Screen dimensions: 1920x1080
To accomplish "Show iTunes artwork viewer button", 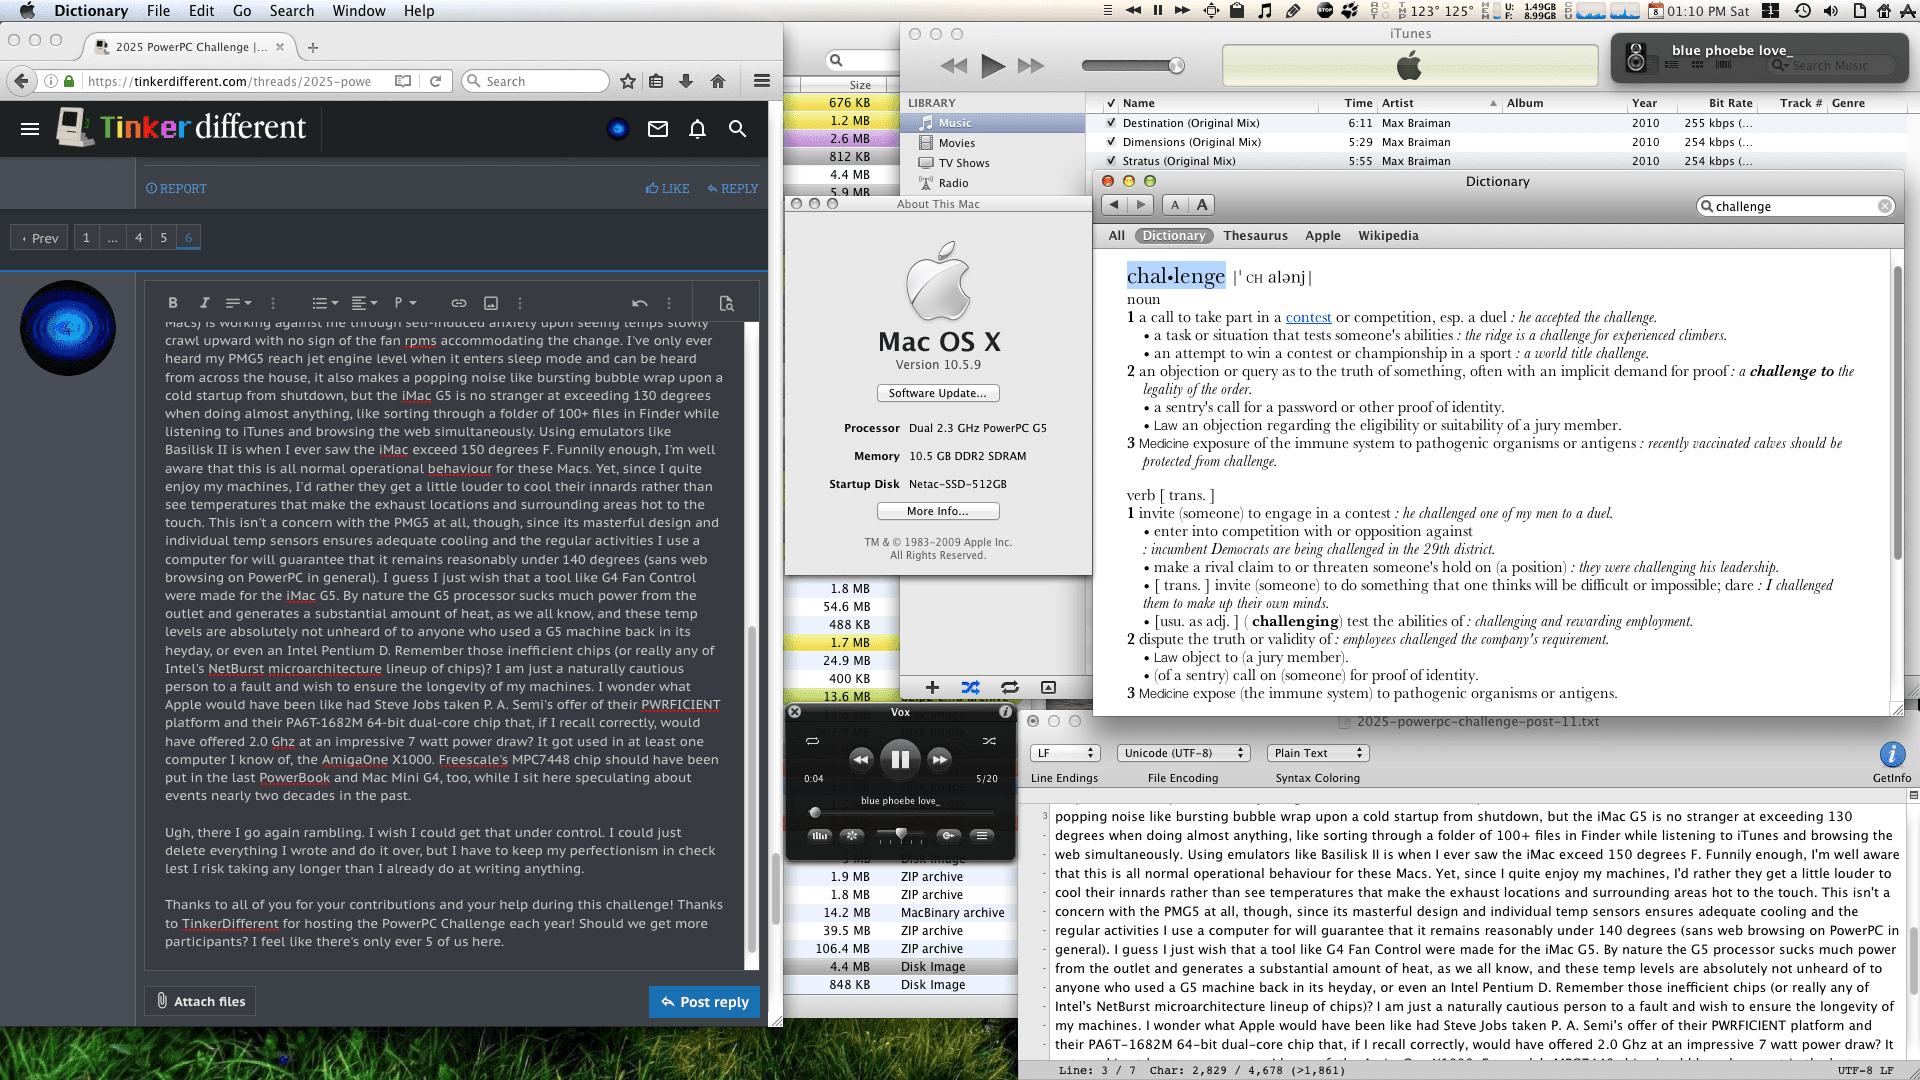I will click(x=1048, y=687).
